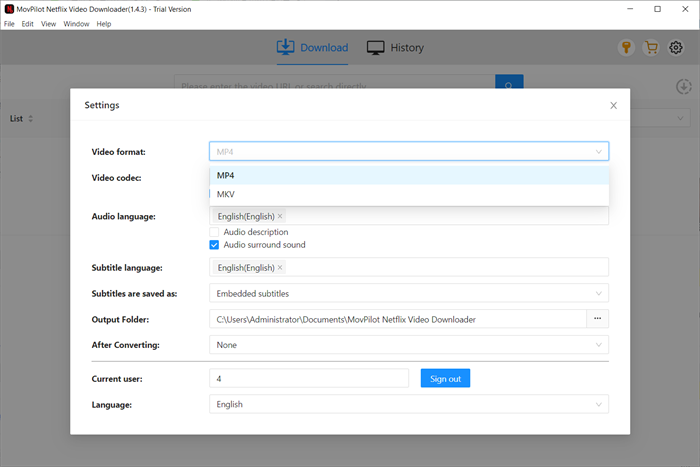Image resolution: width=700 pixels, height=467 pixels.
Task: Browse output folder with ellipsis button
Action: pyautogui.click(x=597, y=319)
